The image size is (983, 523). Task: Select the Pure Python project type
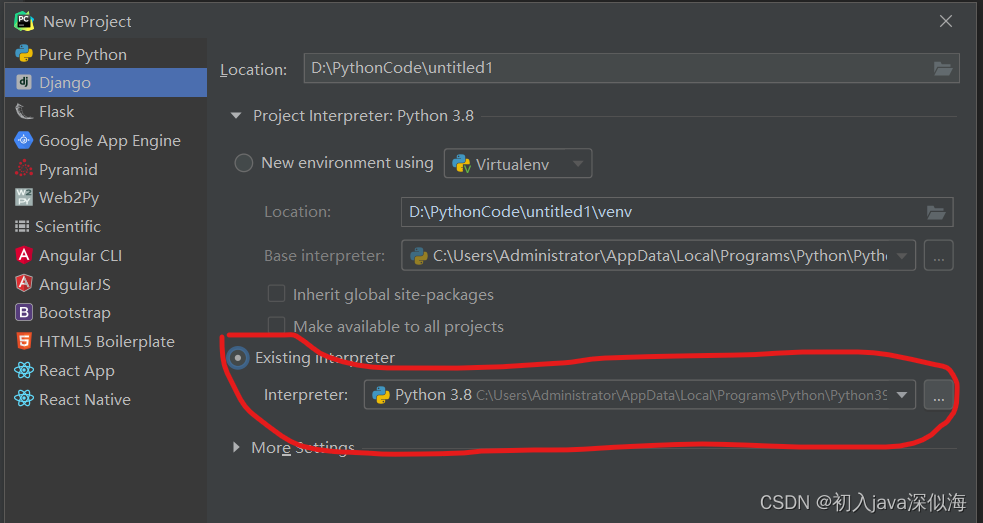pos(82,54)
